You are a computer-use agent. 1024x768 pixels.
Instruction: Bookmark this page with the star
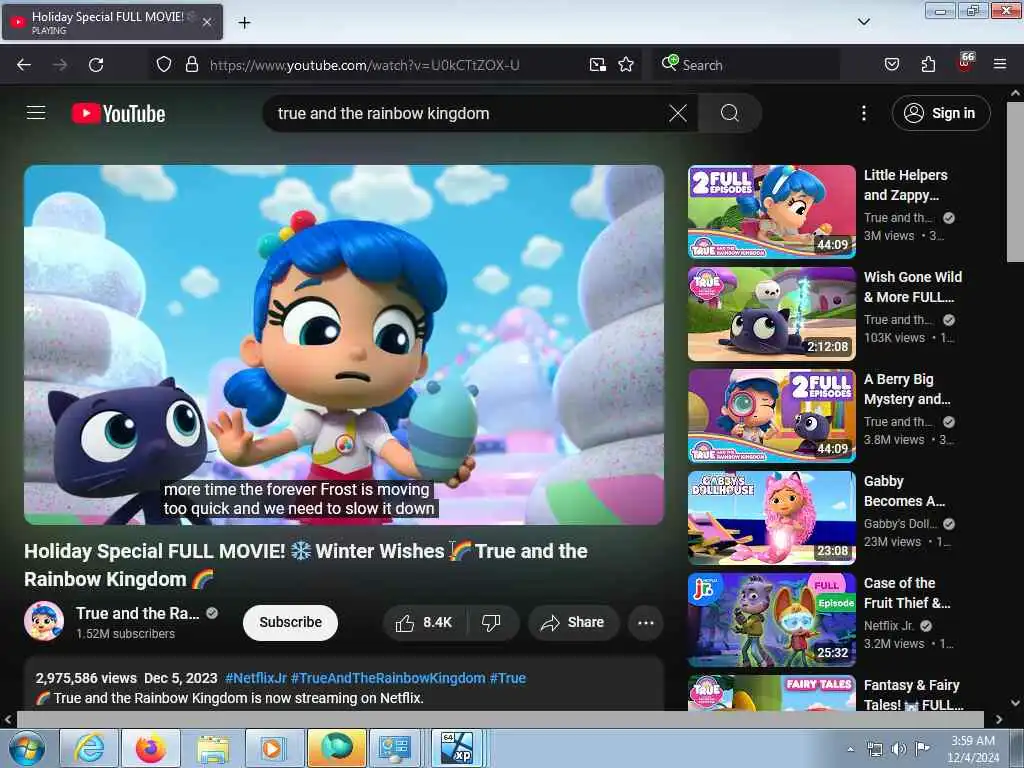(626, 64)
